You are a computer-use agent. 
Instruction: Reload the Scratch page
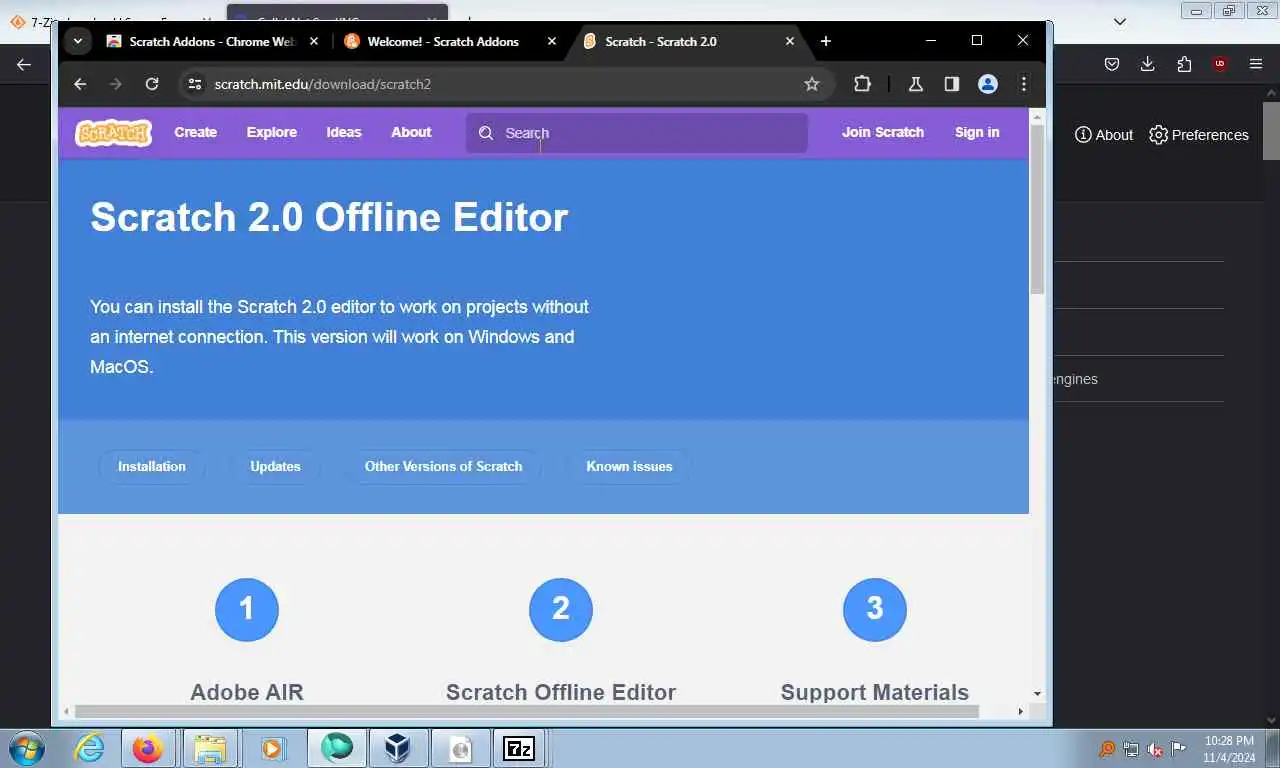(x=152, y=84)
